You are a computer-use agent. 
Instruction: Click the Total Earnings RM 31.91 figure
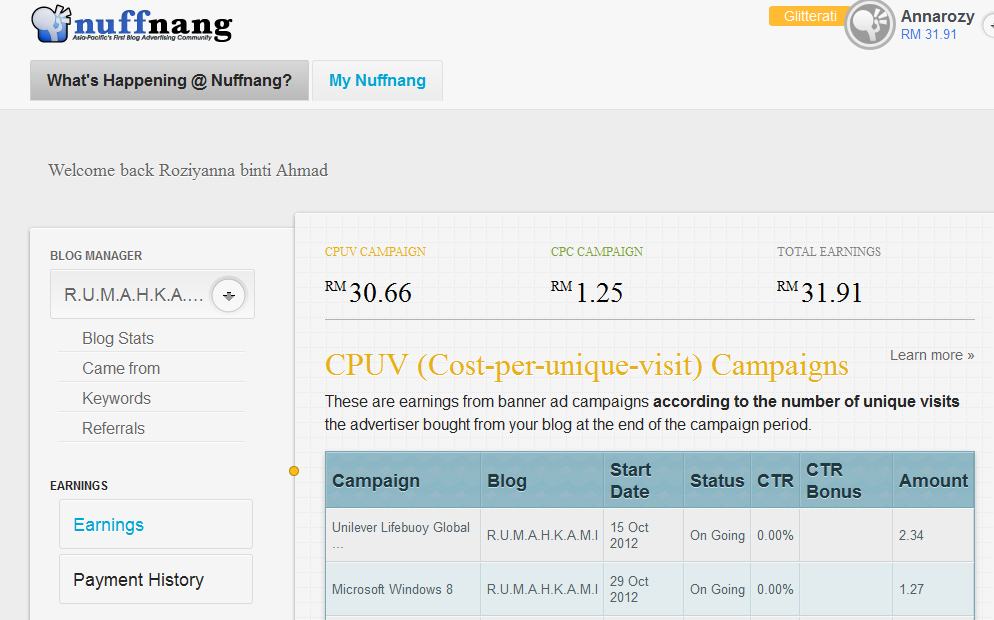820,292
